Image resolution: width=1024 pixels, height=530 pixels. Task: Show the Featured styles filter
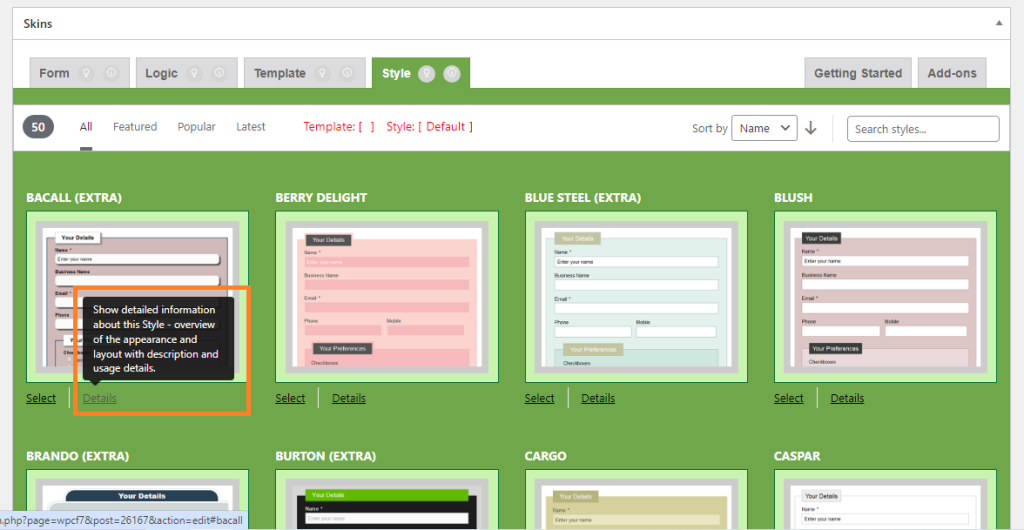tap(135, 127)
